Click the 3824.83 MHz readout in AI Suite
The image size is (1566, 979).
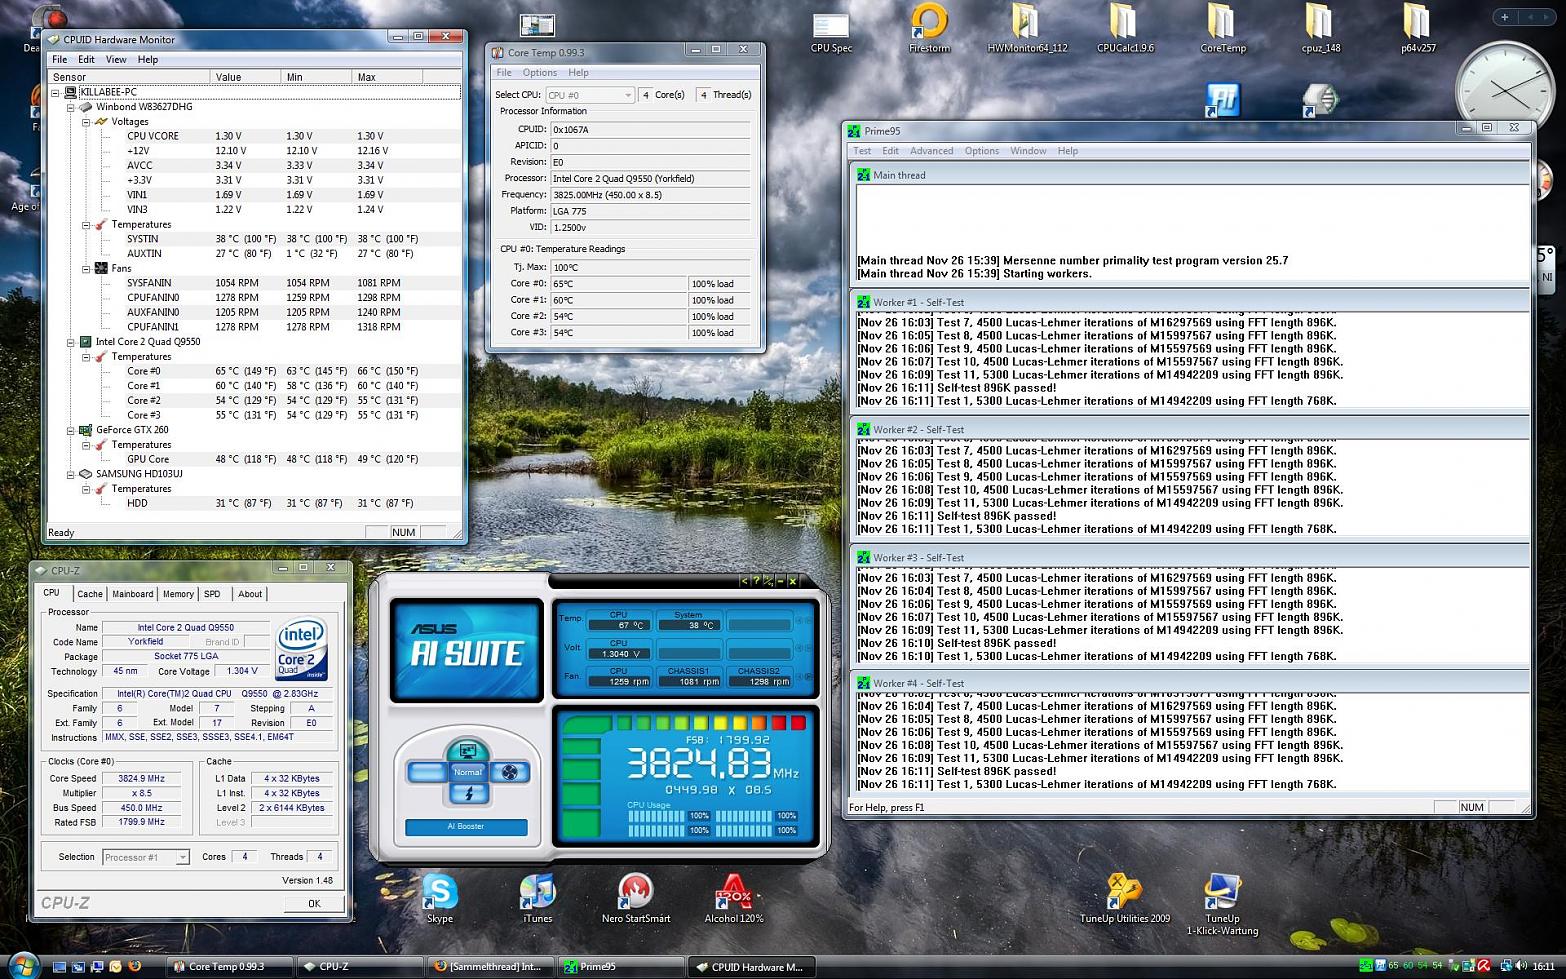pyautogui.click(x=712, y=764)
